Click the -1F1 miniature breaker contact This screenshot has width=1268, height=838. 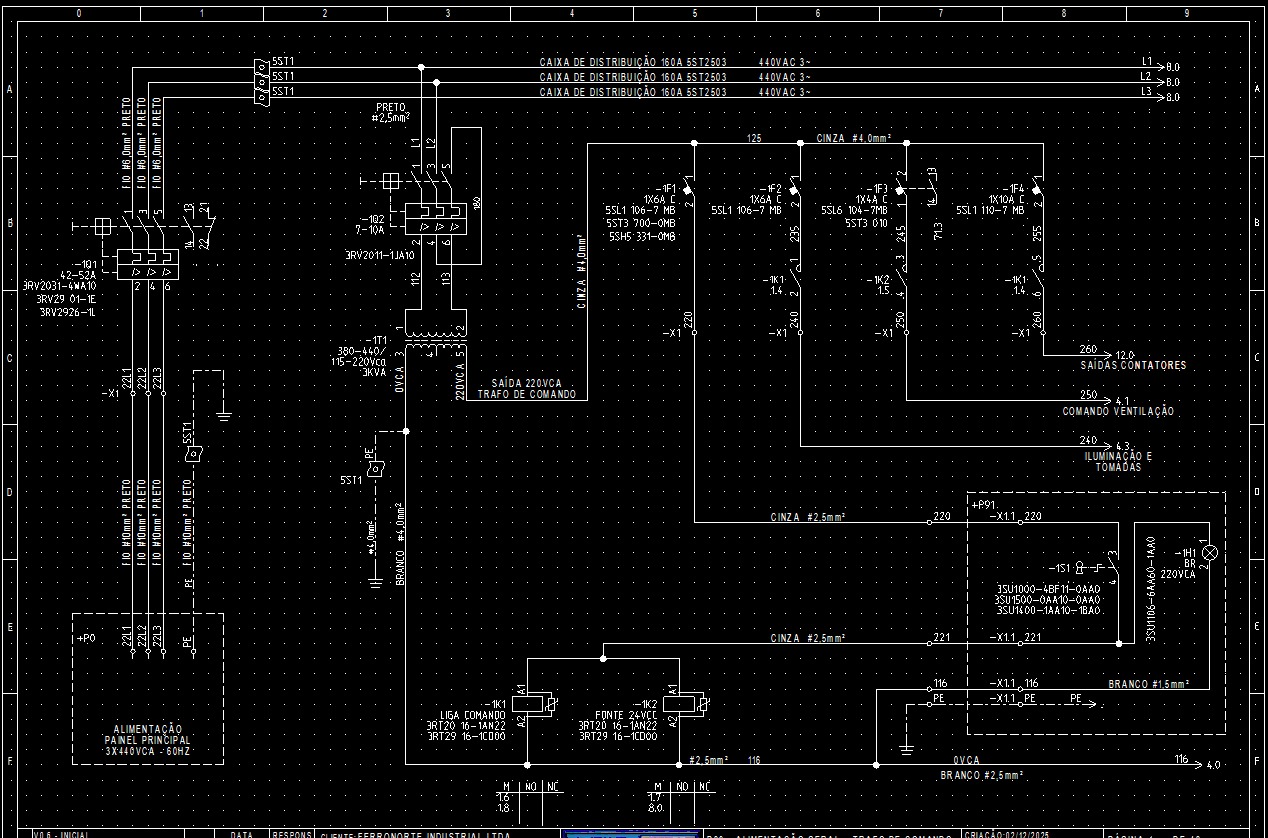(690, 188)
